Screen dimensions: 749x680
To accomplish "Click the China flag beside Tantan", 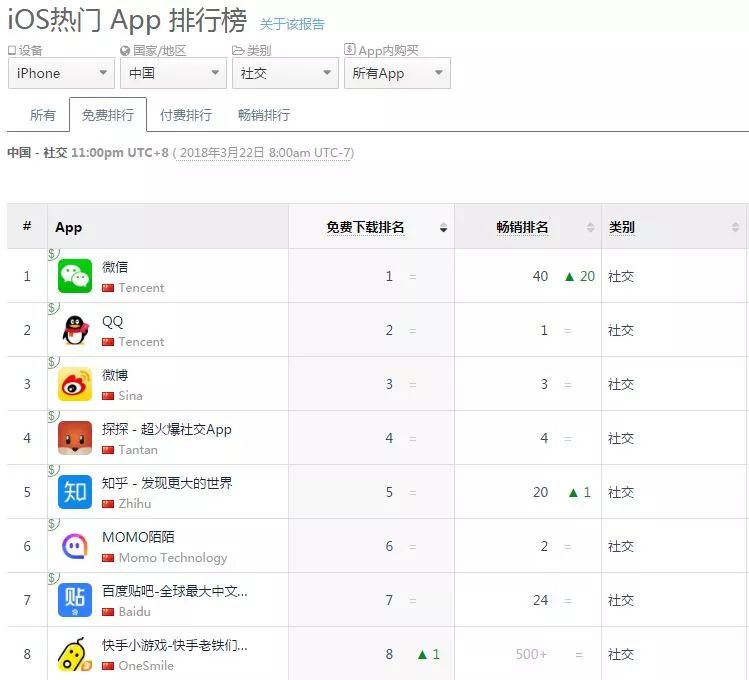I will point(108,450).
